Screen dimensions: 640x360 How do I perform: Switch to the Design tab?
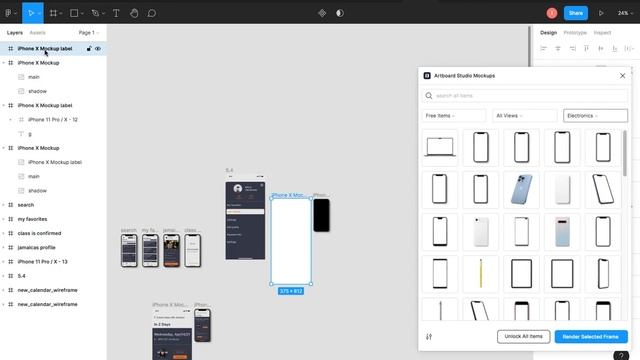548,33
